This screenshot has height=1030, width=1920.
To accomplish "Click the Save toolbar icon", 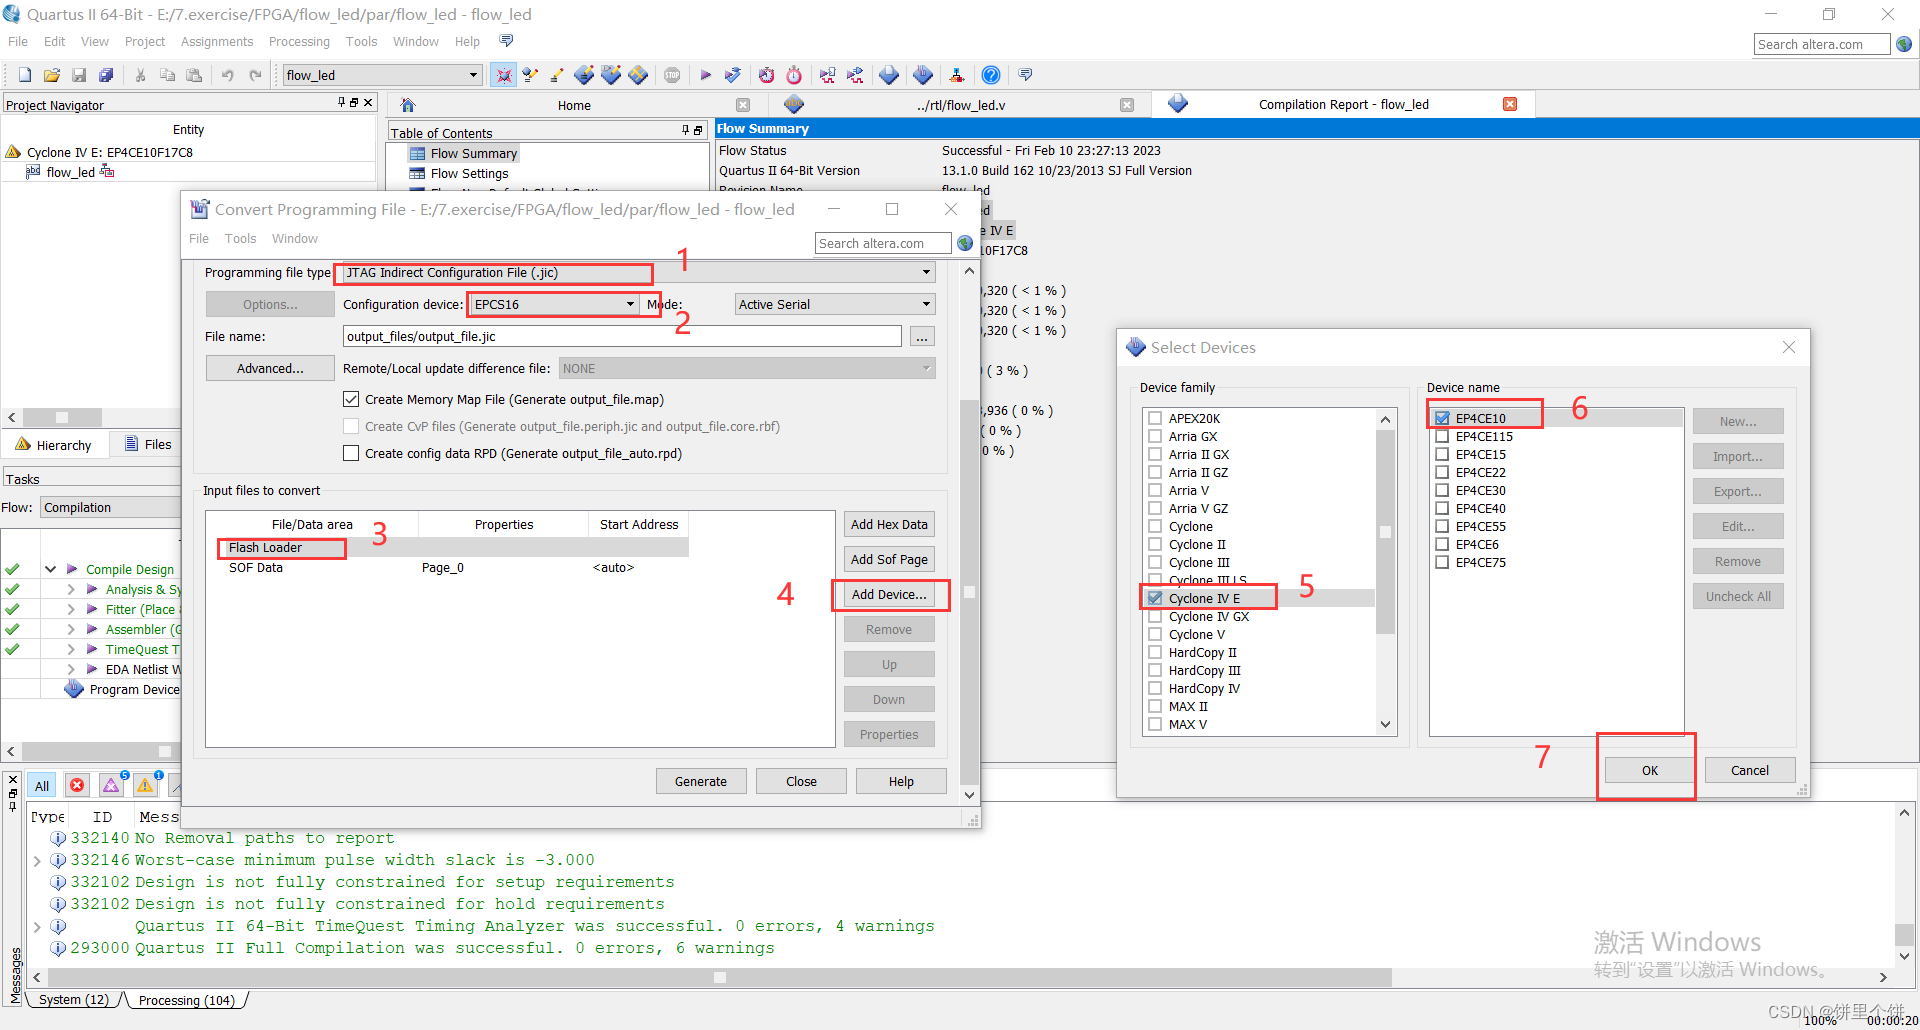I will tap(79, 75).
